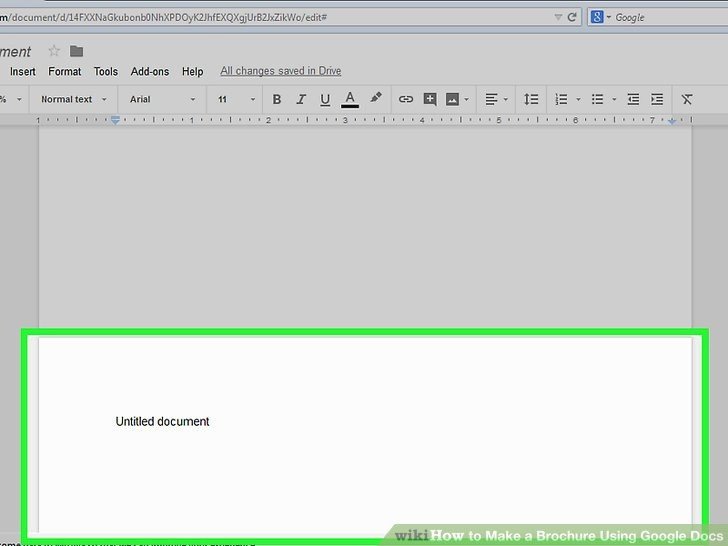Apply a numbered list
Viewport: 728px width, 546px height.
coord(561,99)
